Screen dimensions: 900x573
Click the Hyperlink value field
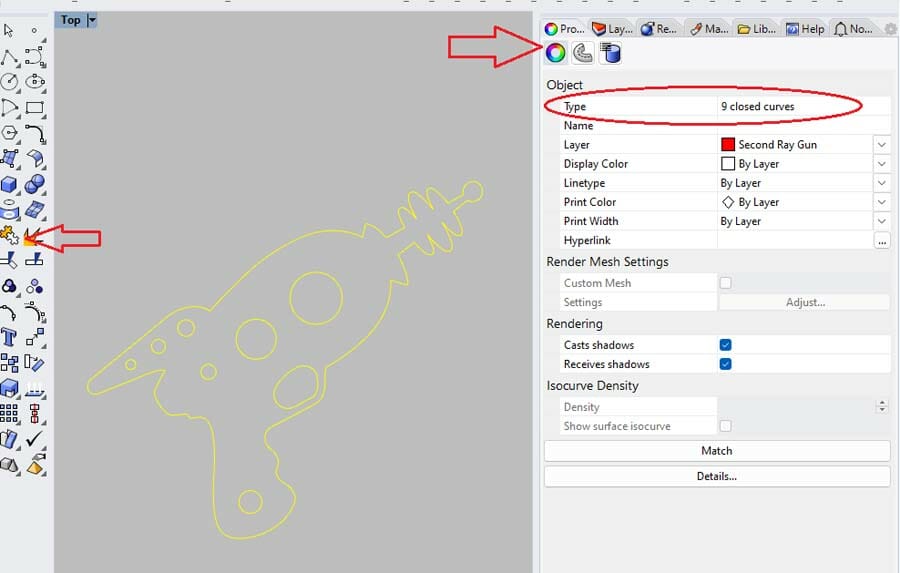[x=796, y=241]
